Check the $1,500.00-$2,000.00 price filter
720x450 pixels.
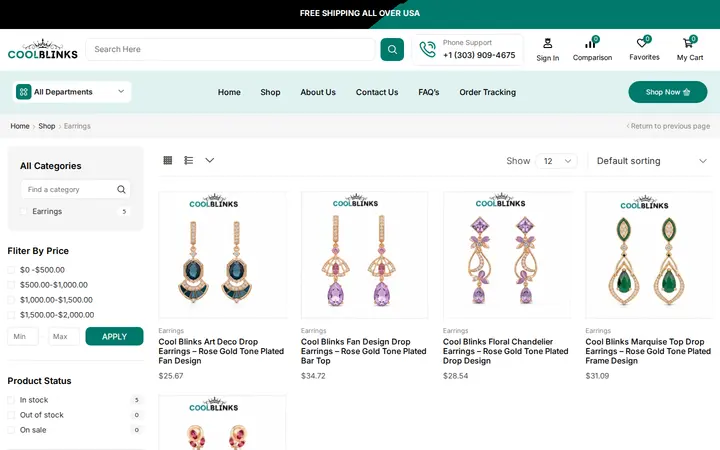coord(11,315)
